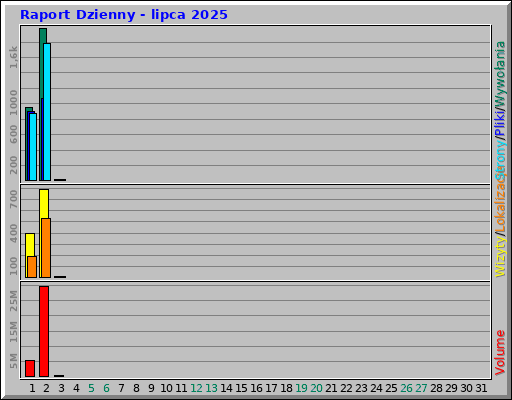Click the x-axis label for day 11
The image size is (512, 400).
click(181, 388)
